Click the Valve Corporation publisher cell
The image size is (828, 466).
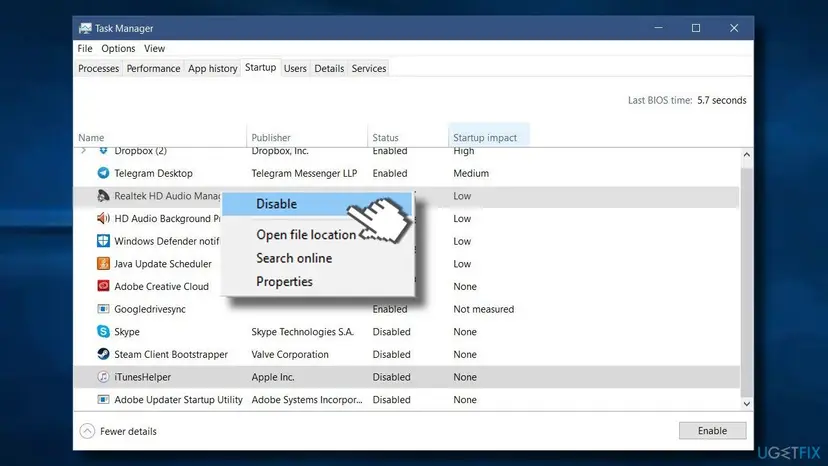(x=290, y=355)
